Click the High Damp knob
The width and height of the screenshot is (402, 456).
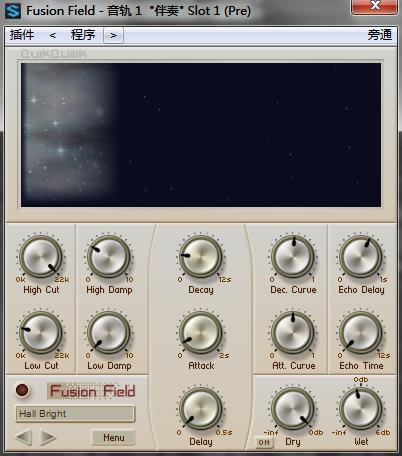109,257
